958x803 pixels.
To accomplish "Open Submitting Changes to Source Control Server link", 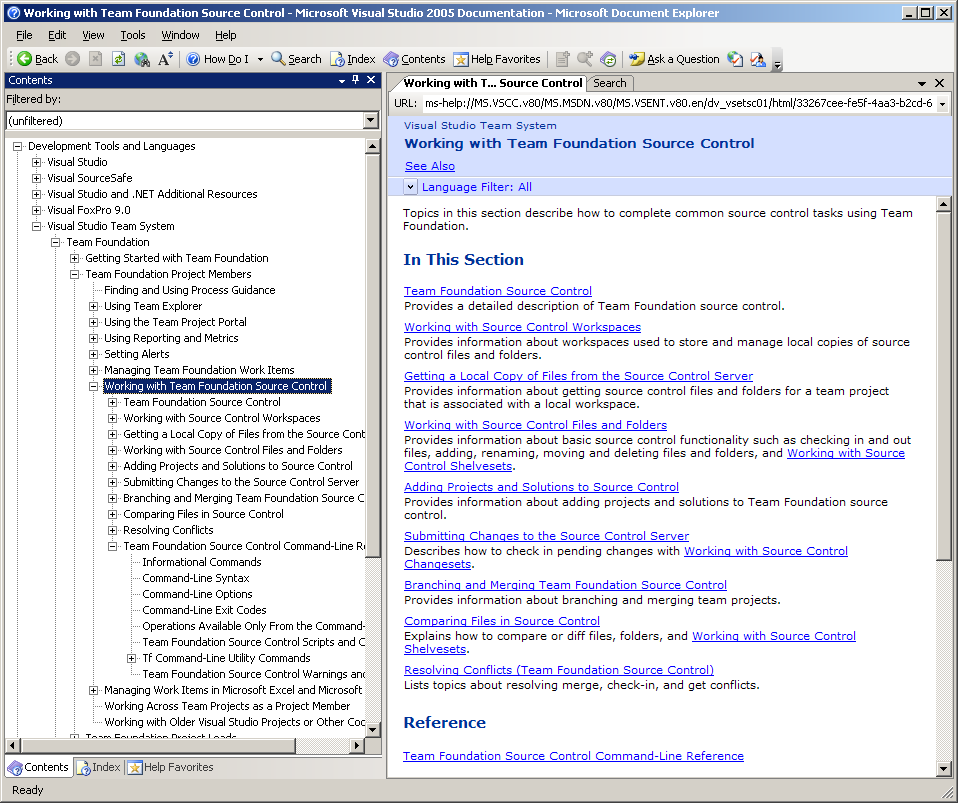I will 546,536.
